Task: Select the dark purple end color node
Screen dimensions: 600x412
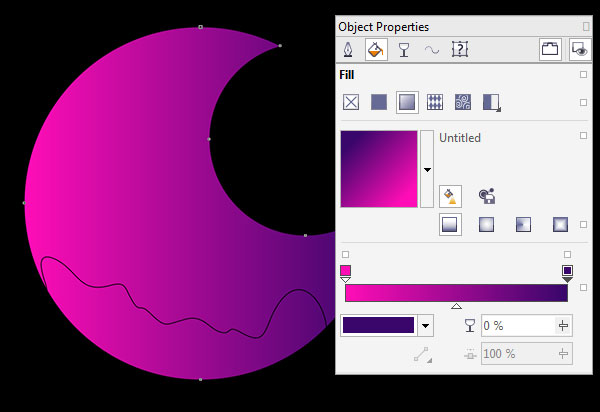Action: click(x=567, y=273)
